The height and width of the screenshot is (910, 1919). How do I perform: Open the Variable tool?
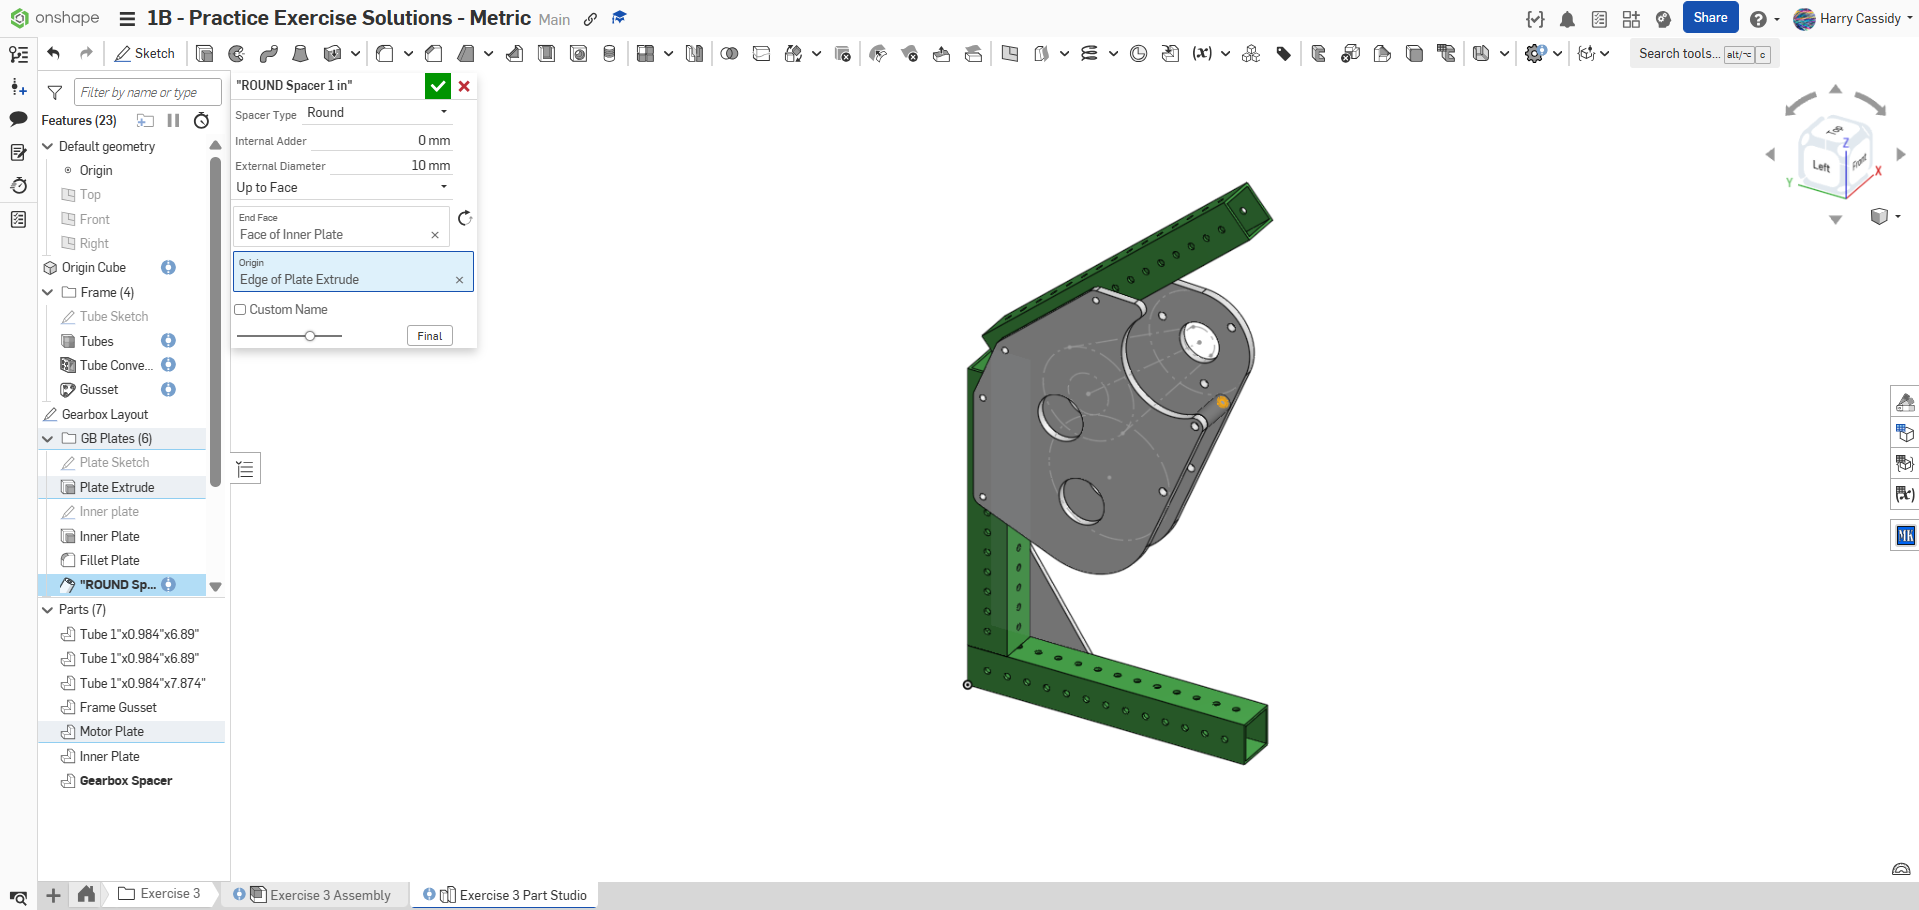[x=1202, y=54]
